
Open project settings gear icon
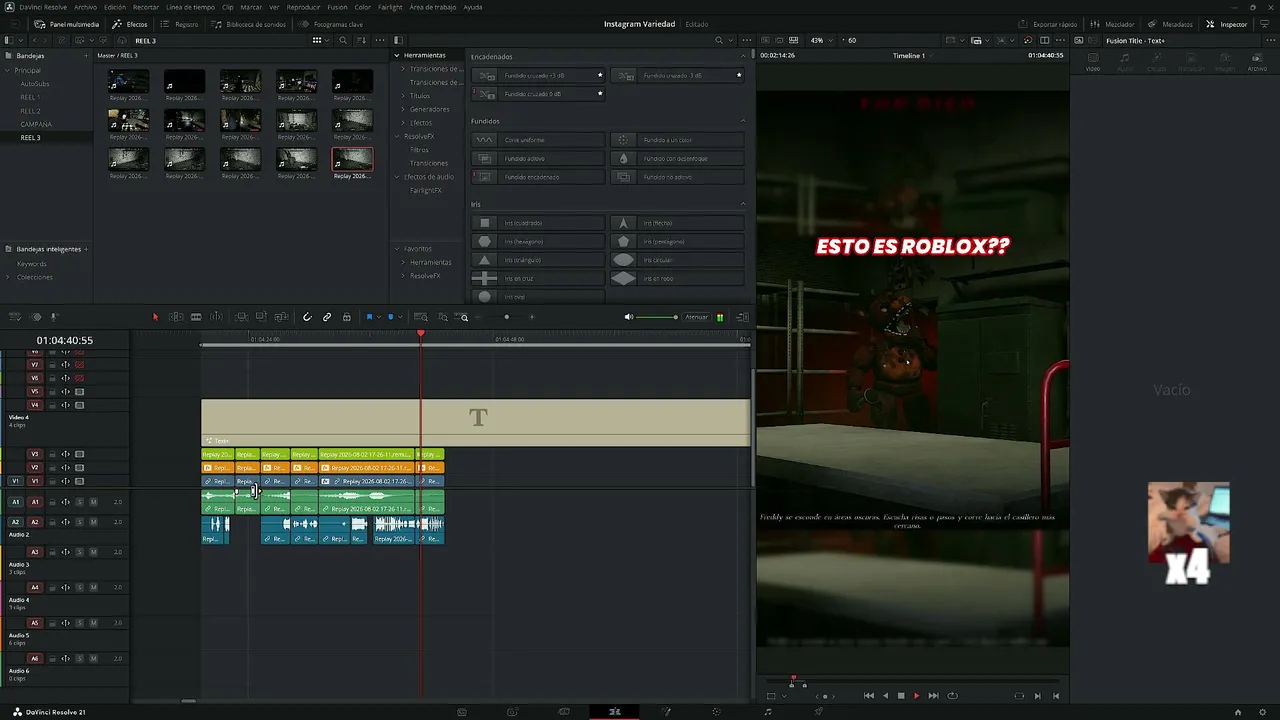[1263, 712]
